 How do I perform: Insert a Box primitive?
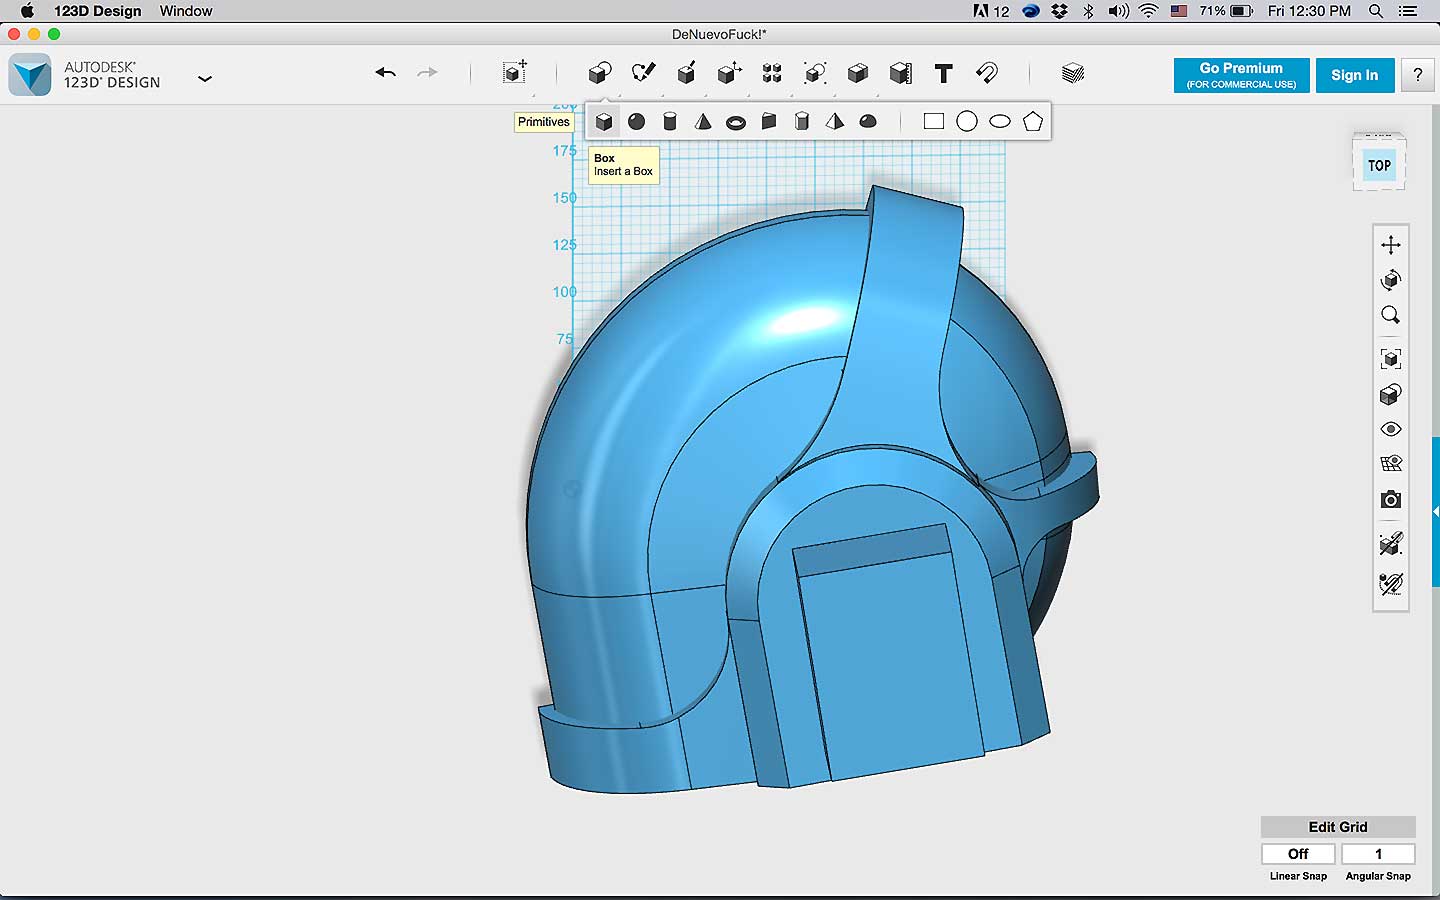coord(604,122)
